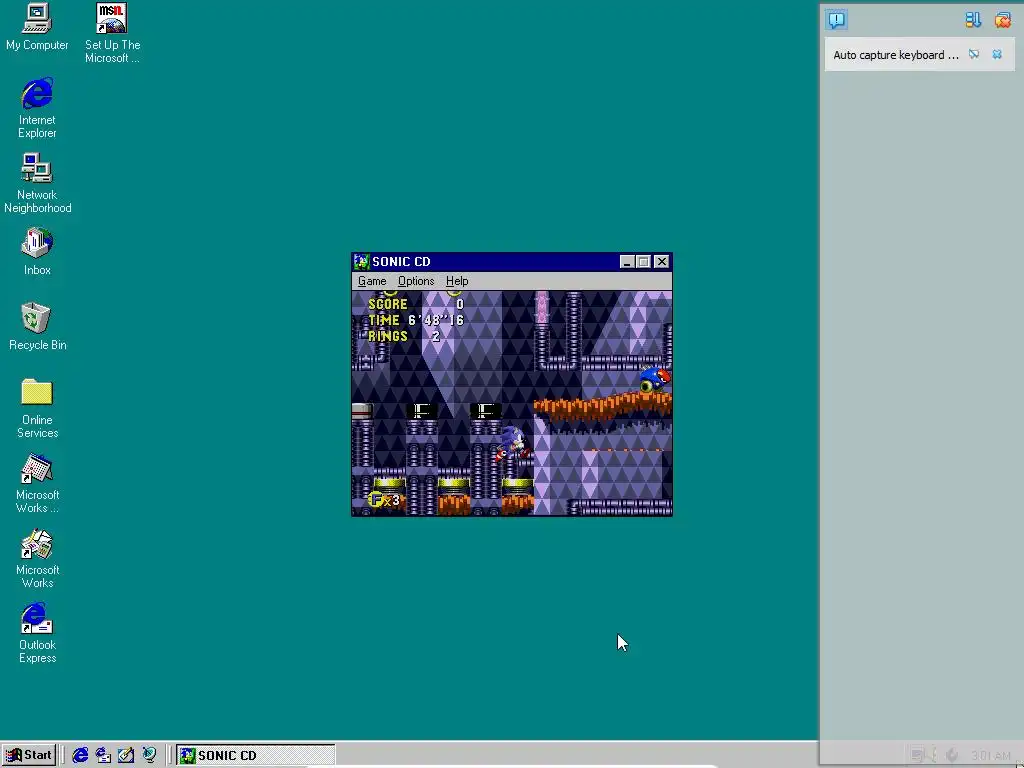Pin the Auto capture keyboard notification
The image size is (1024, 768).
pos(974,55)
